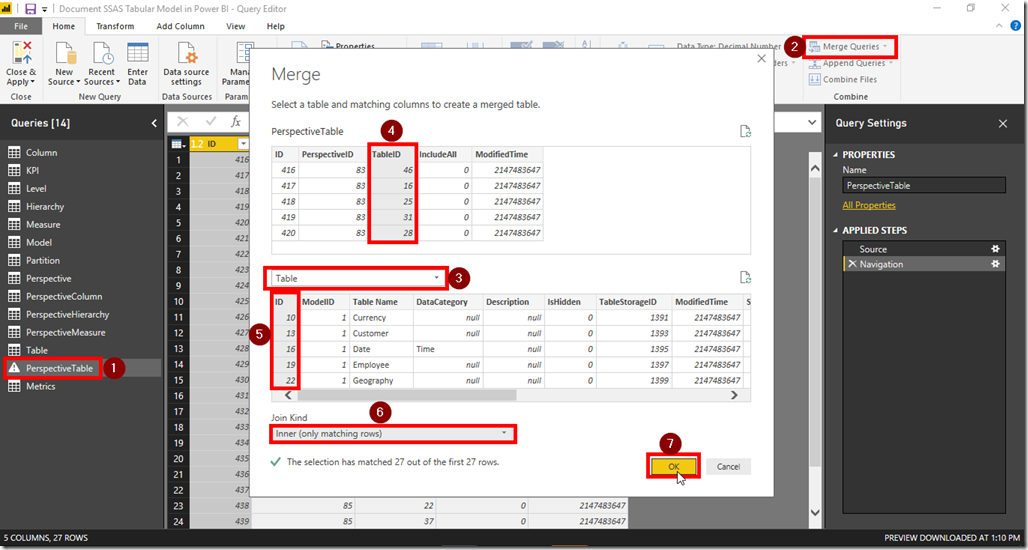Delete Navigation step with X icon
The width and height of the screenshot is (1028, 550).
852,264
